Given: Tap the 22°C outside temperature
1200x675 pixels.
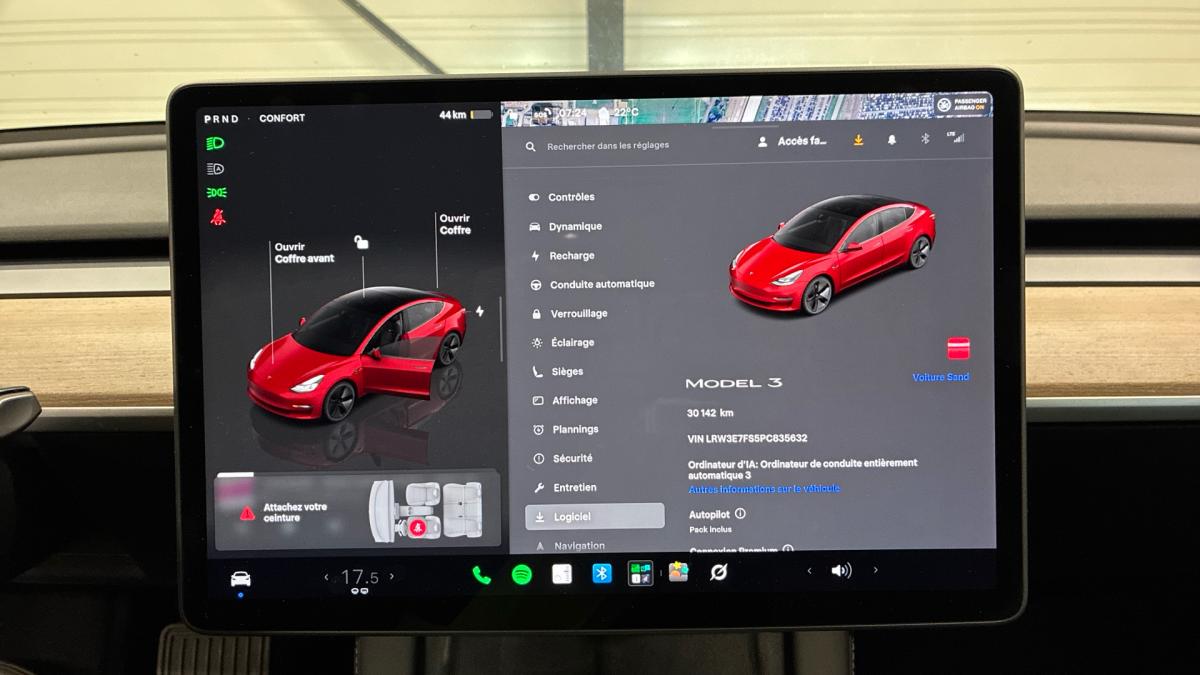Looking at the screenshot, I should click(x=626, y=112).
